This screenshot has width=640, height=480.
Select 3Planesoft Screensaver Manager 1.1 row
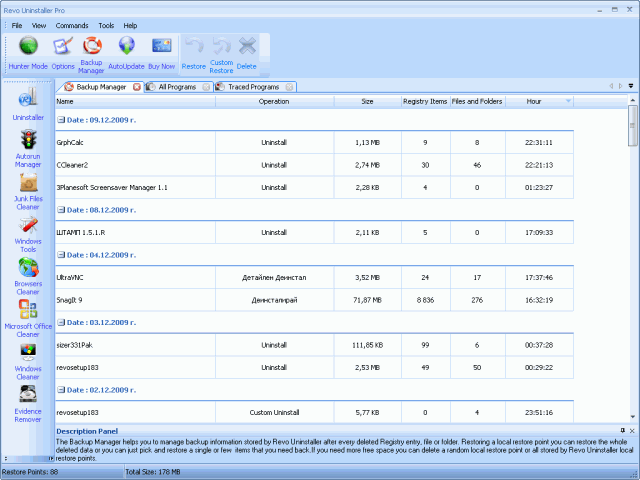point(314,187)
